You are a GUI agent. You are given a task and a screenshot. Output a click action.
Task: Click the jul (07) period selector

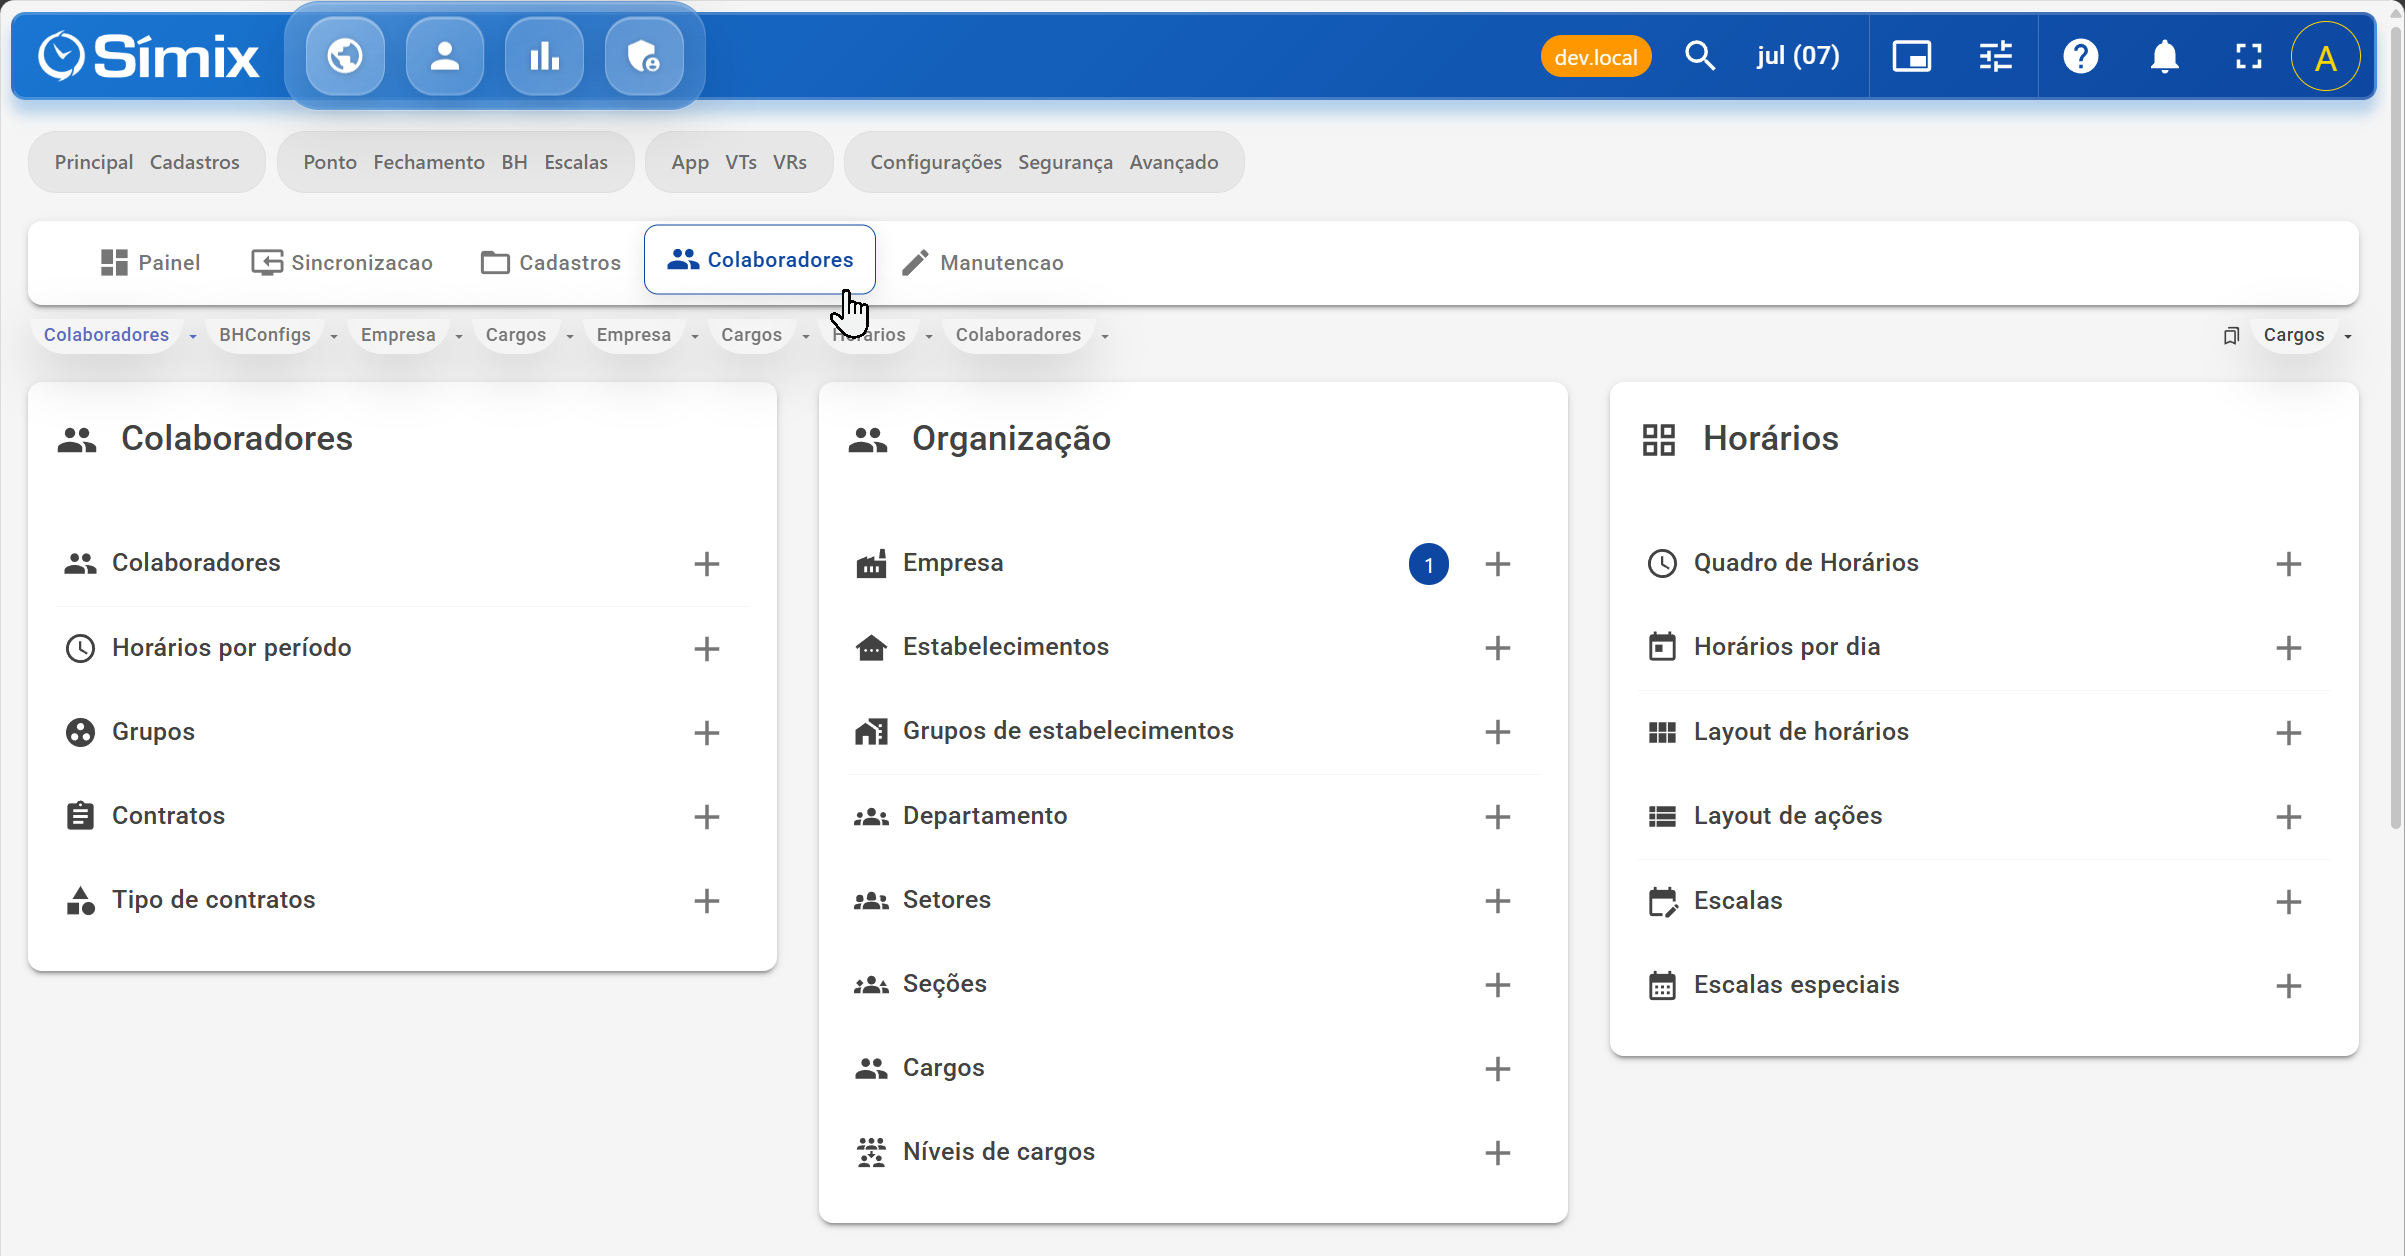point(1797,56)
